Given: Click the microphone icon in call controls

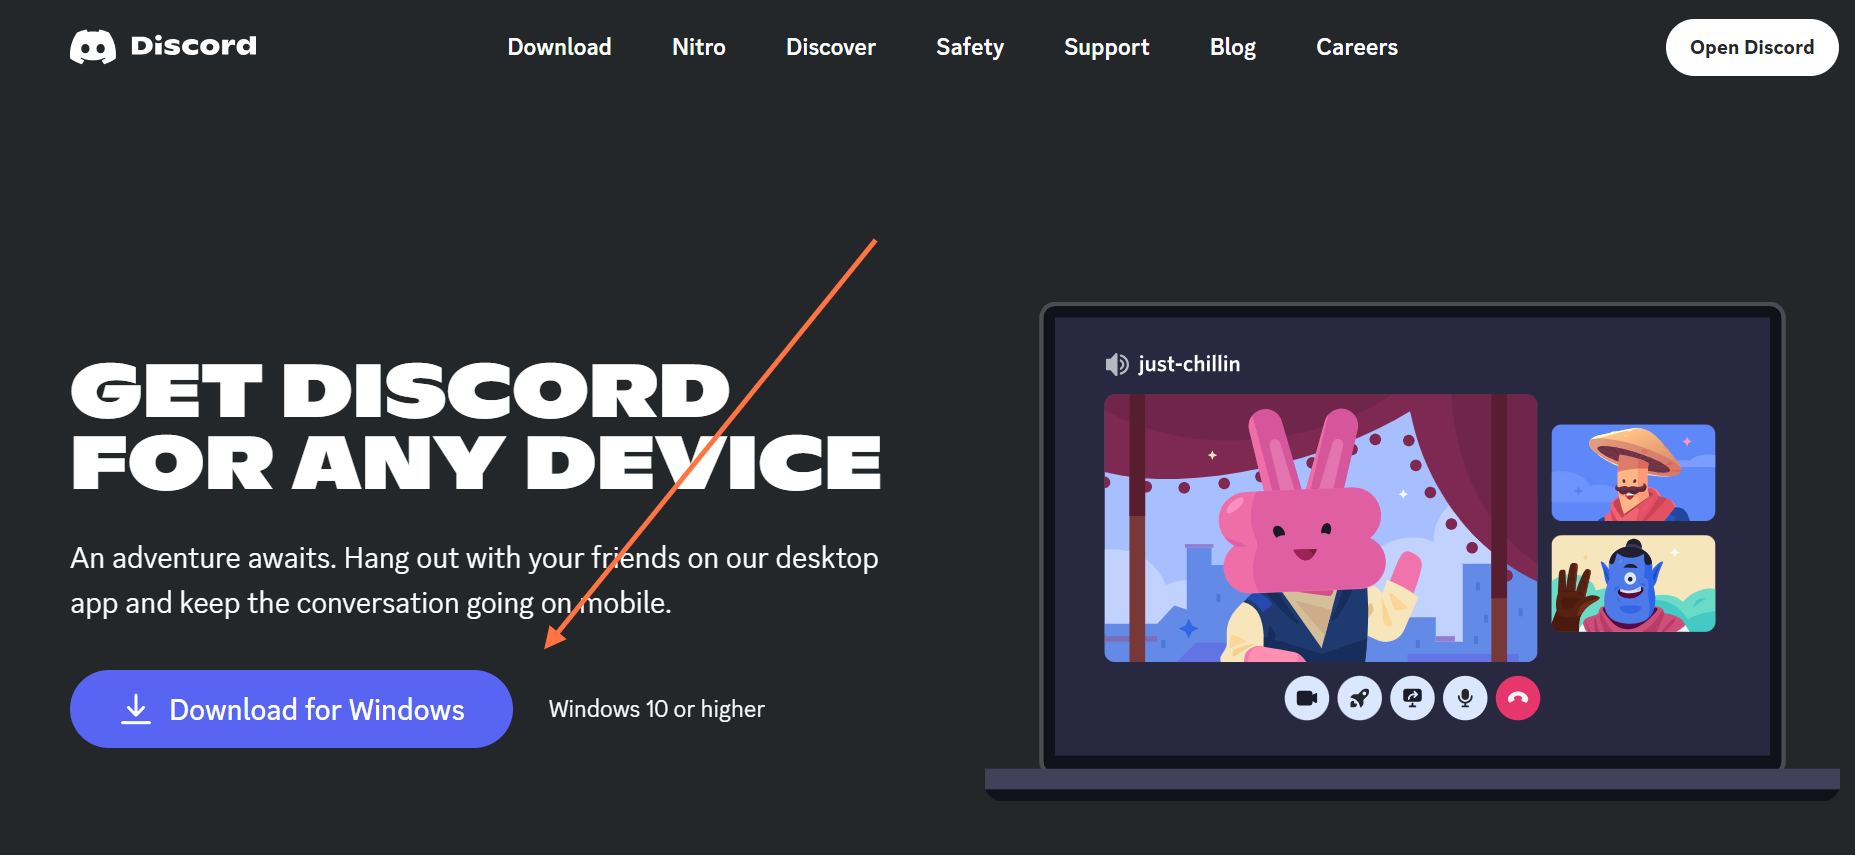Looking at the screenshot, I should point(1465,698).
